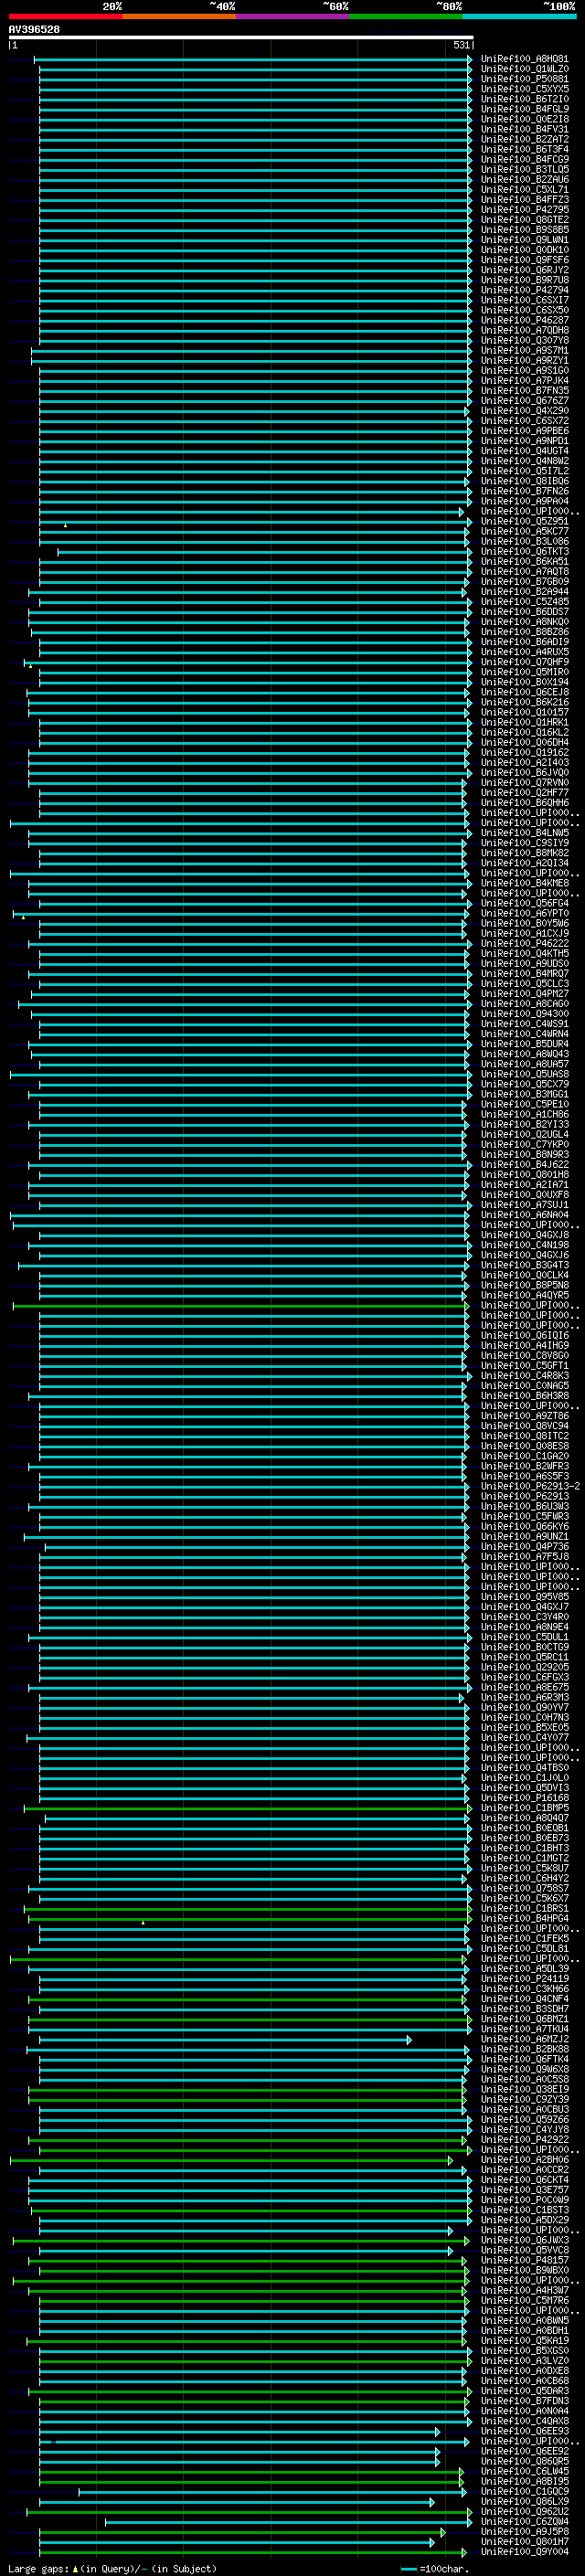
Task: Click the cyan scale bar beside =100char.
Action: coord(408,2568)
